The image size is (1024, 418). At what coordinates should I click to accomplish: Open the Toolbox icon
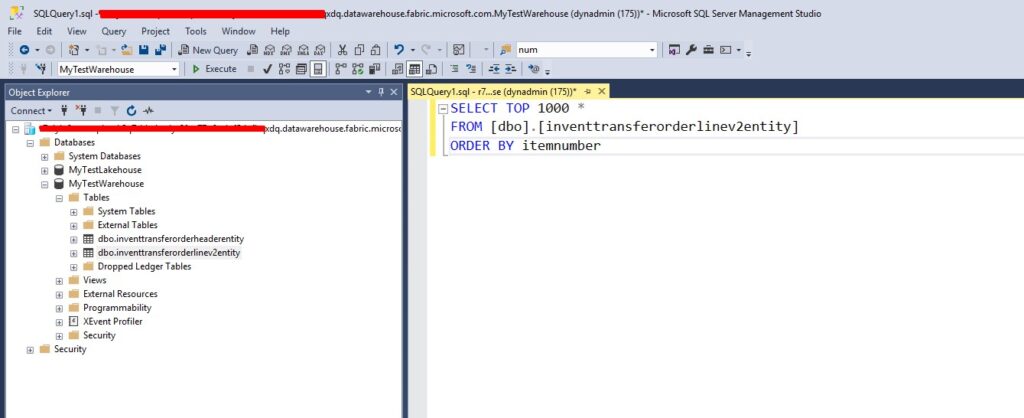709,50
